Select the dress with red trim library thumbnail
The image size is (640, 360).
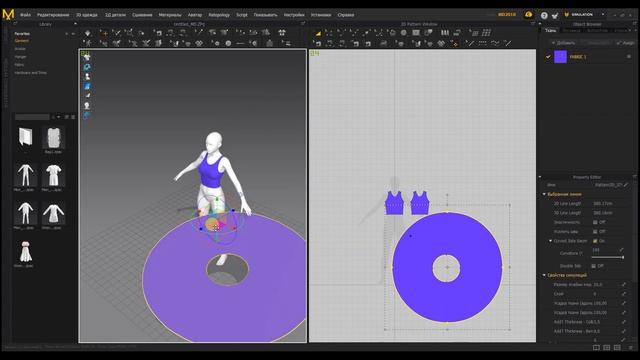pos(25,251)
